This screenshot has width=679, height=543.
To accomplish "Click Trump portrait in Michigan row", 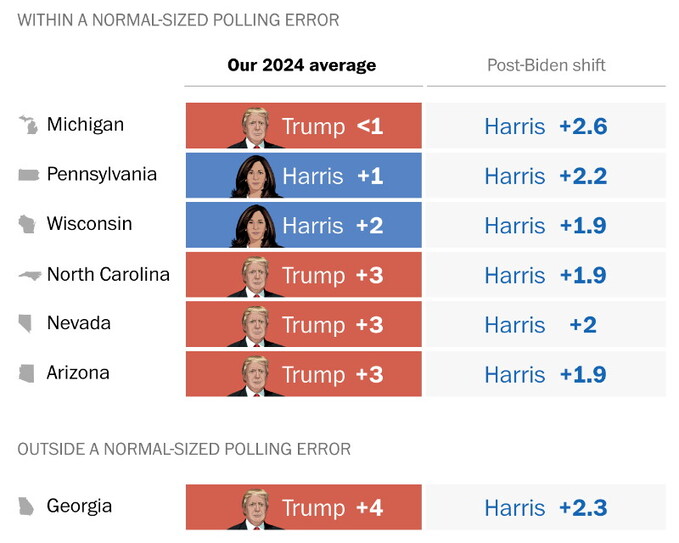I will (x=258, y=127).
